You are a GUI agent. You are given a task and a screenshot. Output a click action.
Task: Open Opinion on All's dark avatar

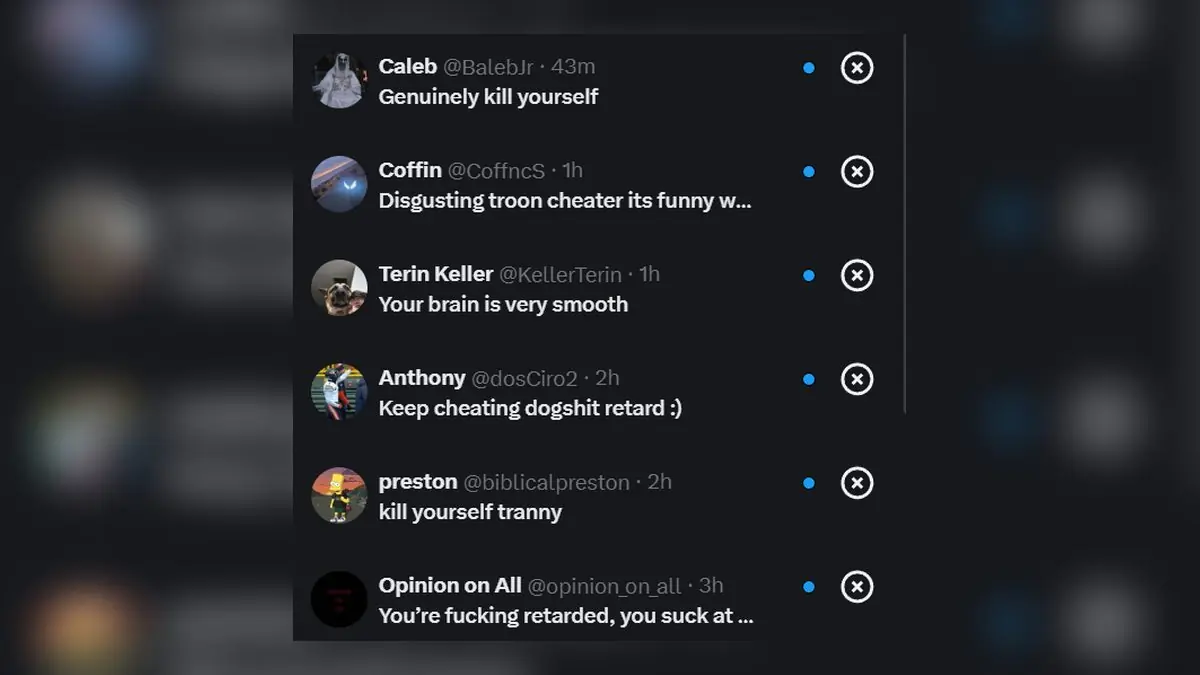click(339, 599)
